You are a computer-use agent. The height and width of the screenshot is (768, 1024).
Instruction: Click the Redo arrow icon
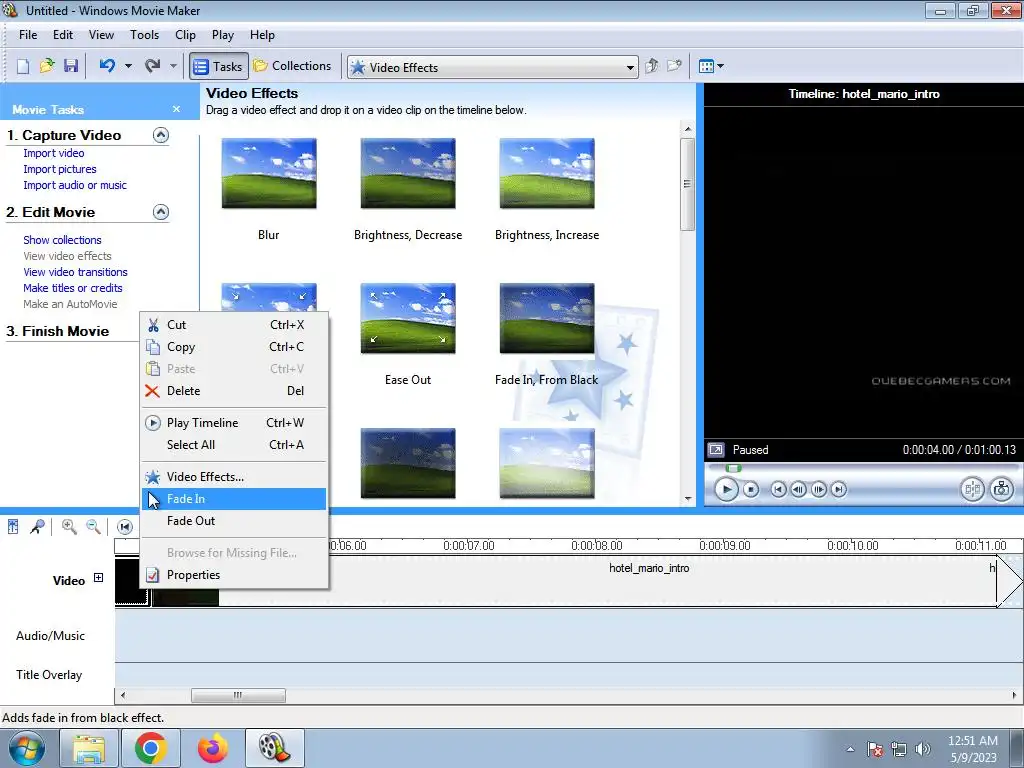tap(152, 65)
